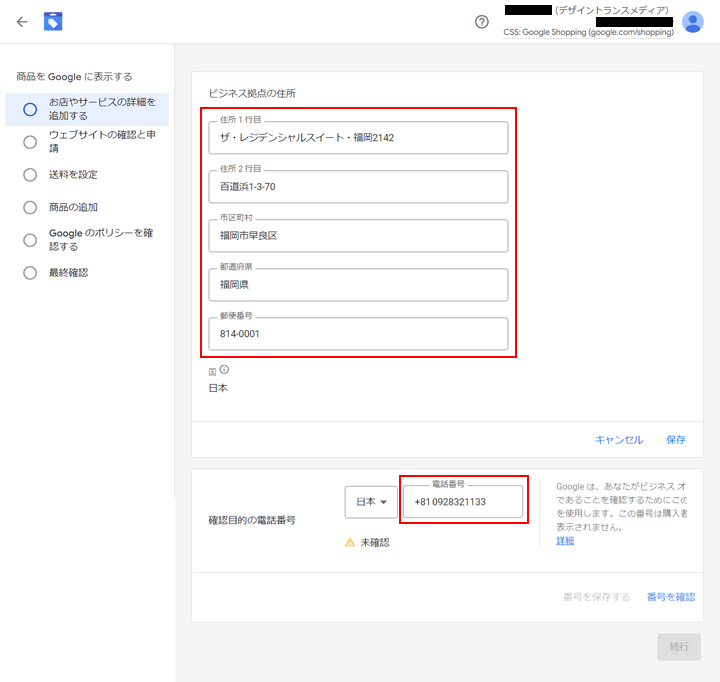Click the 番号を確認 link

tap(670, 597)
